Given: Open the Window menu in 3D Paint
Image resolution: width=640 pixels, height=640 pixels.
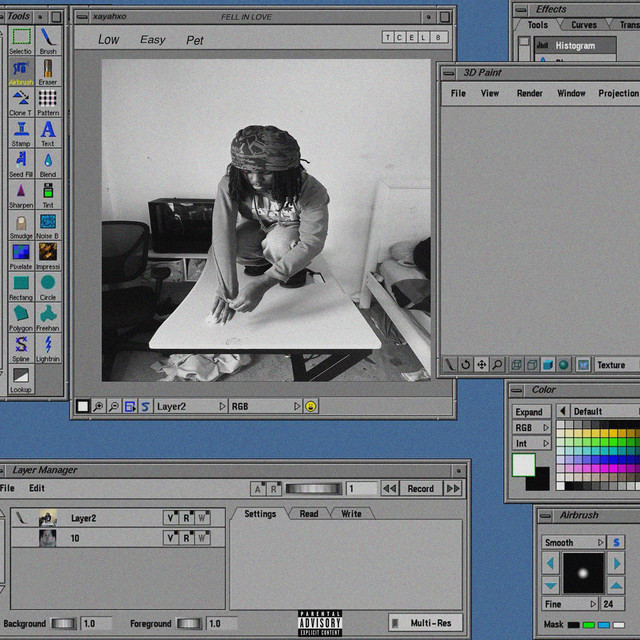Looking at the screenshot, I should tap(571, 93).
